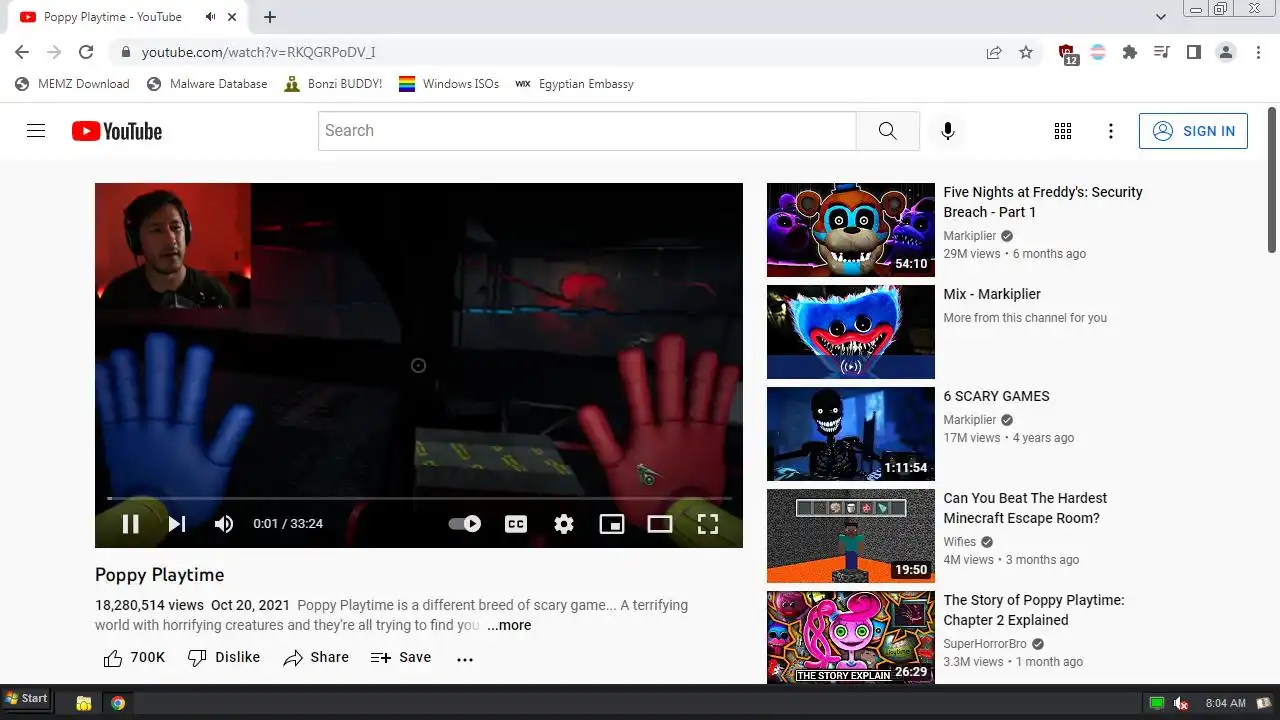Open Chrome's three-dot menu
Screen dimensions: 1280x720
1258,52
